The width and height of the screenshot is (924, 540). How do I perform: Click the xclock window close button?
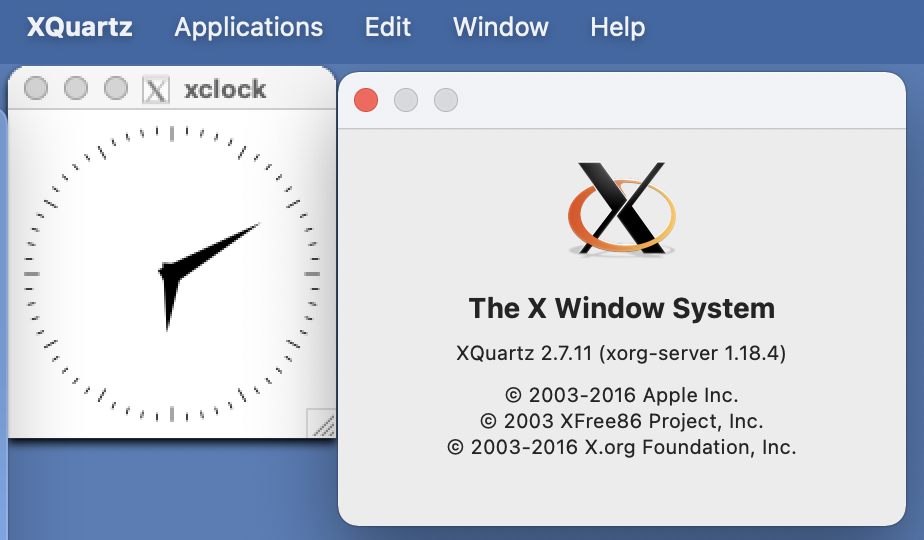point(36,88)
